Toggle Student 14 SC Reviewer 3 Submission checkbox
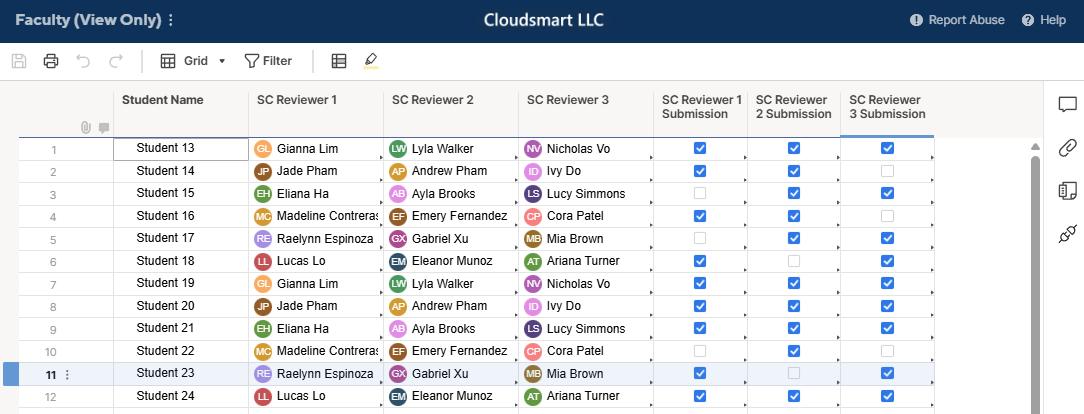The width and height of the screenshot is (1084, 414). pos(888,171)
